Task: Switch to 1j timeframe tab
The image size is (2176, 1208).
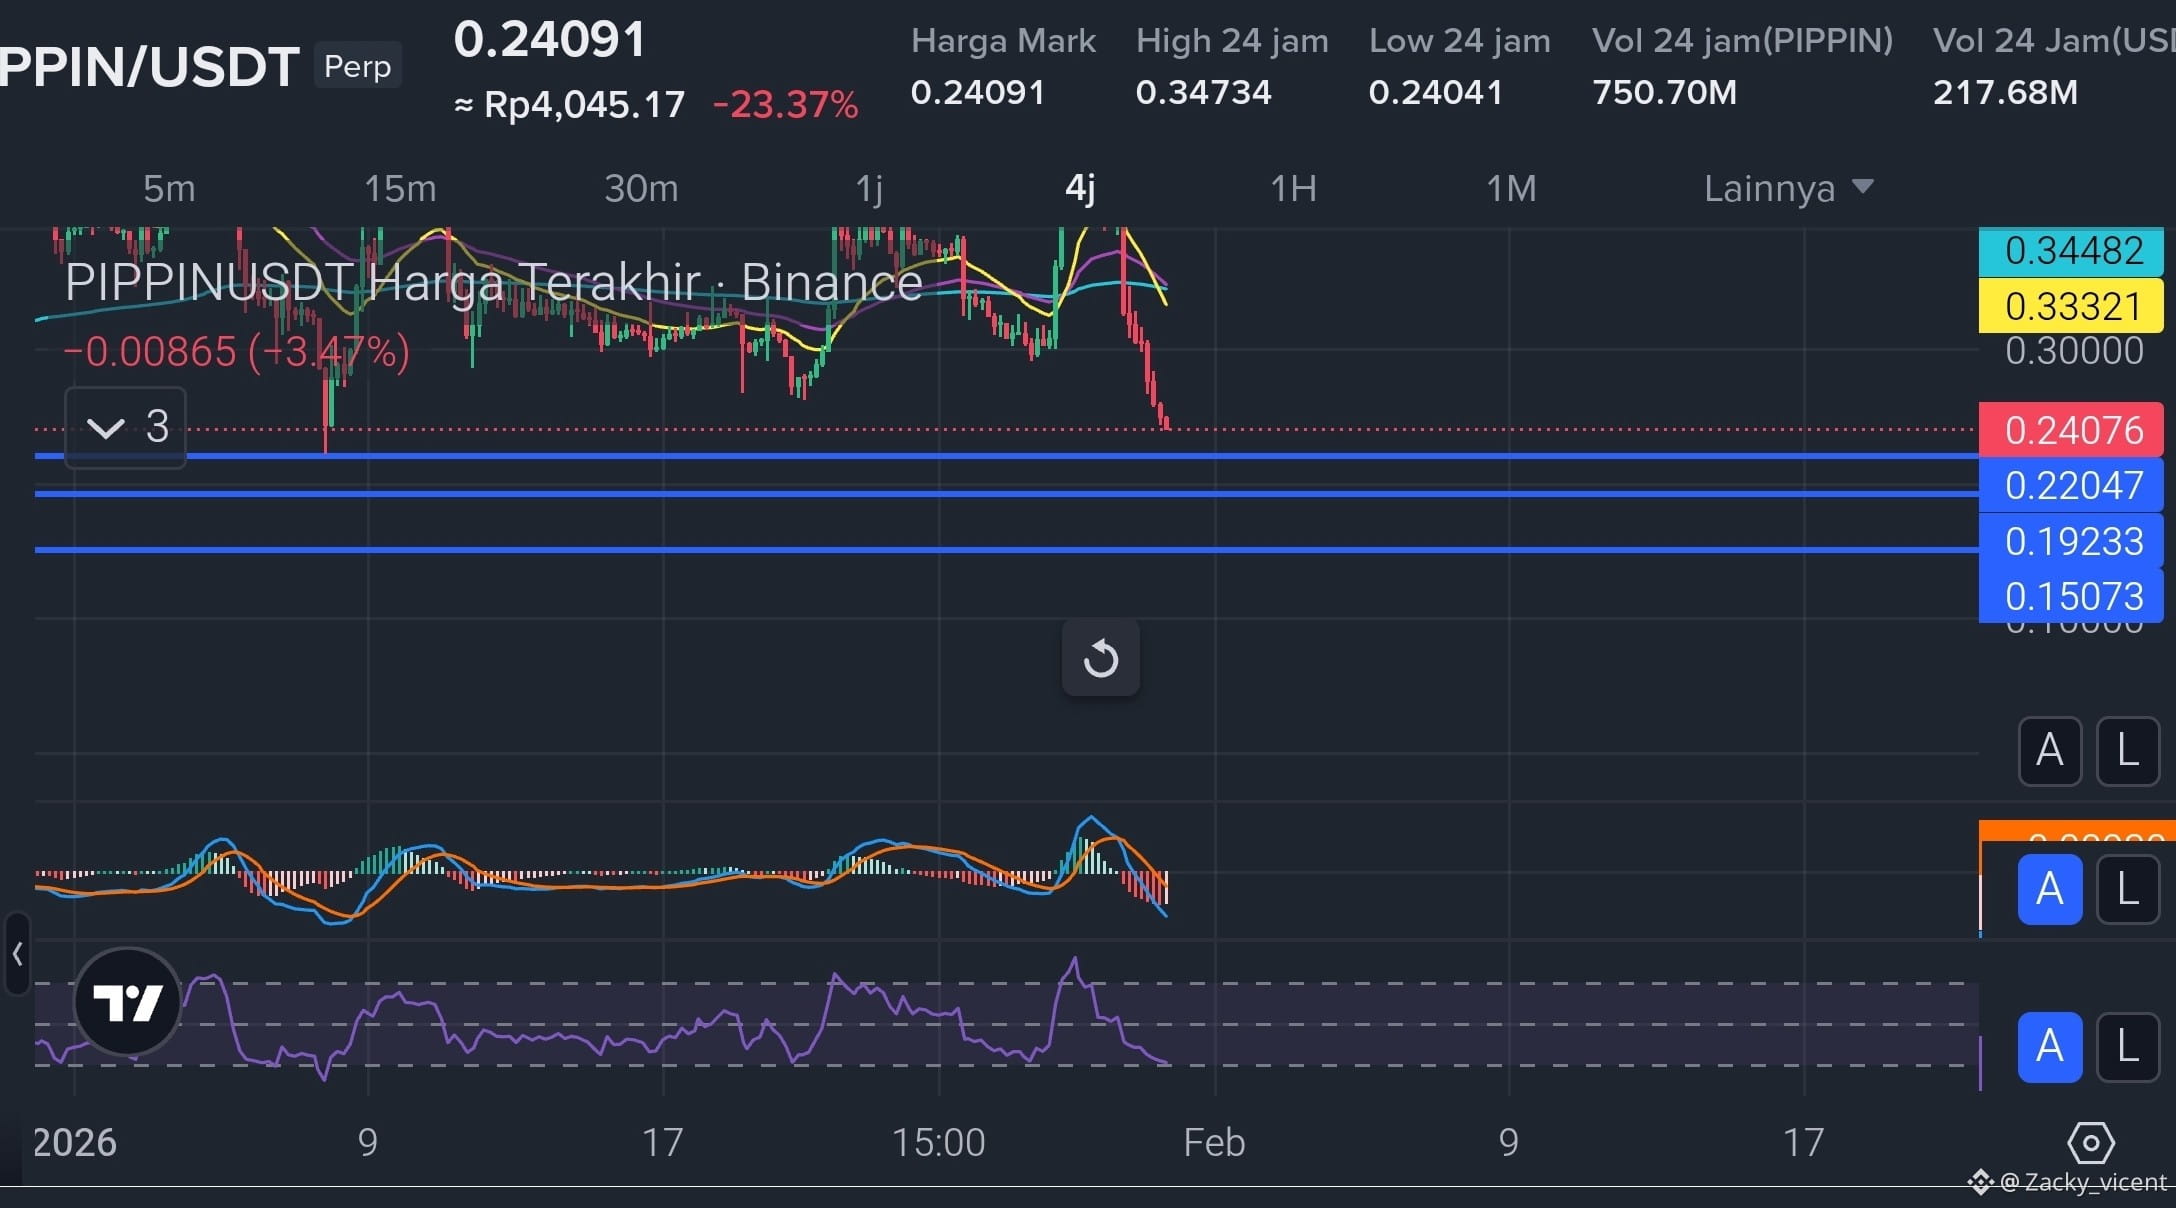Action: pyautogui.click(x=869, y=188)
